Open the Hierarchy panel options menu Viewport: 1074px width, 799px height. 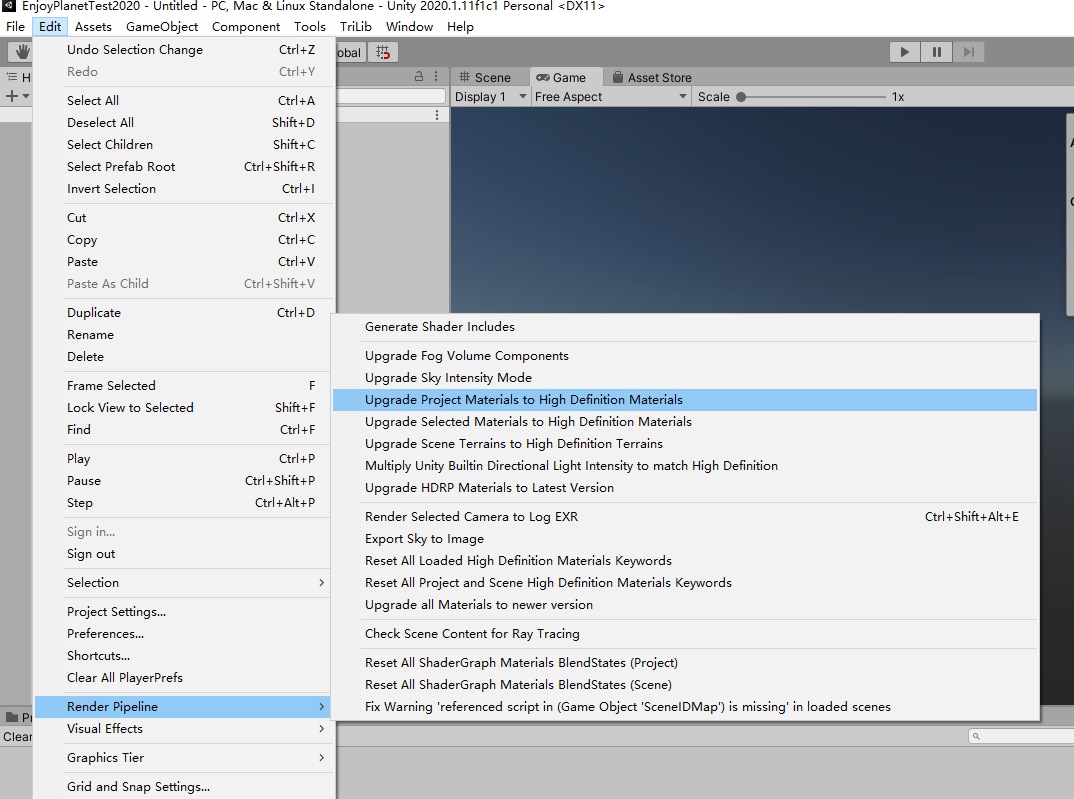(436, 77)
